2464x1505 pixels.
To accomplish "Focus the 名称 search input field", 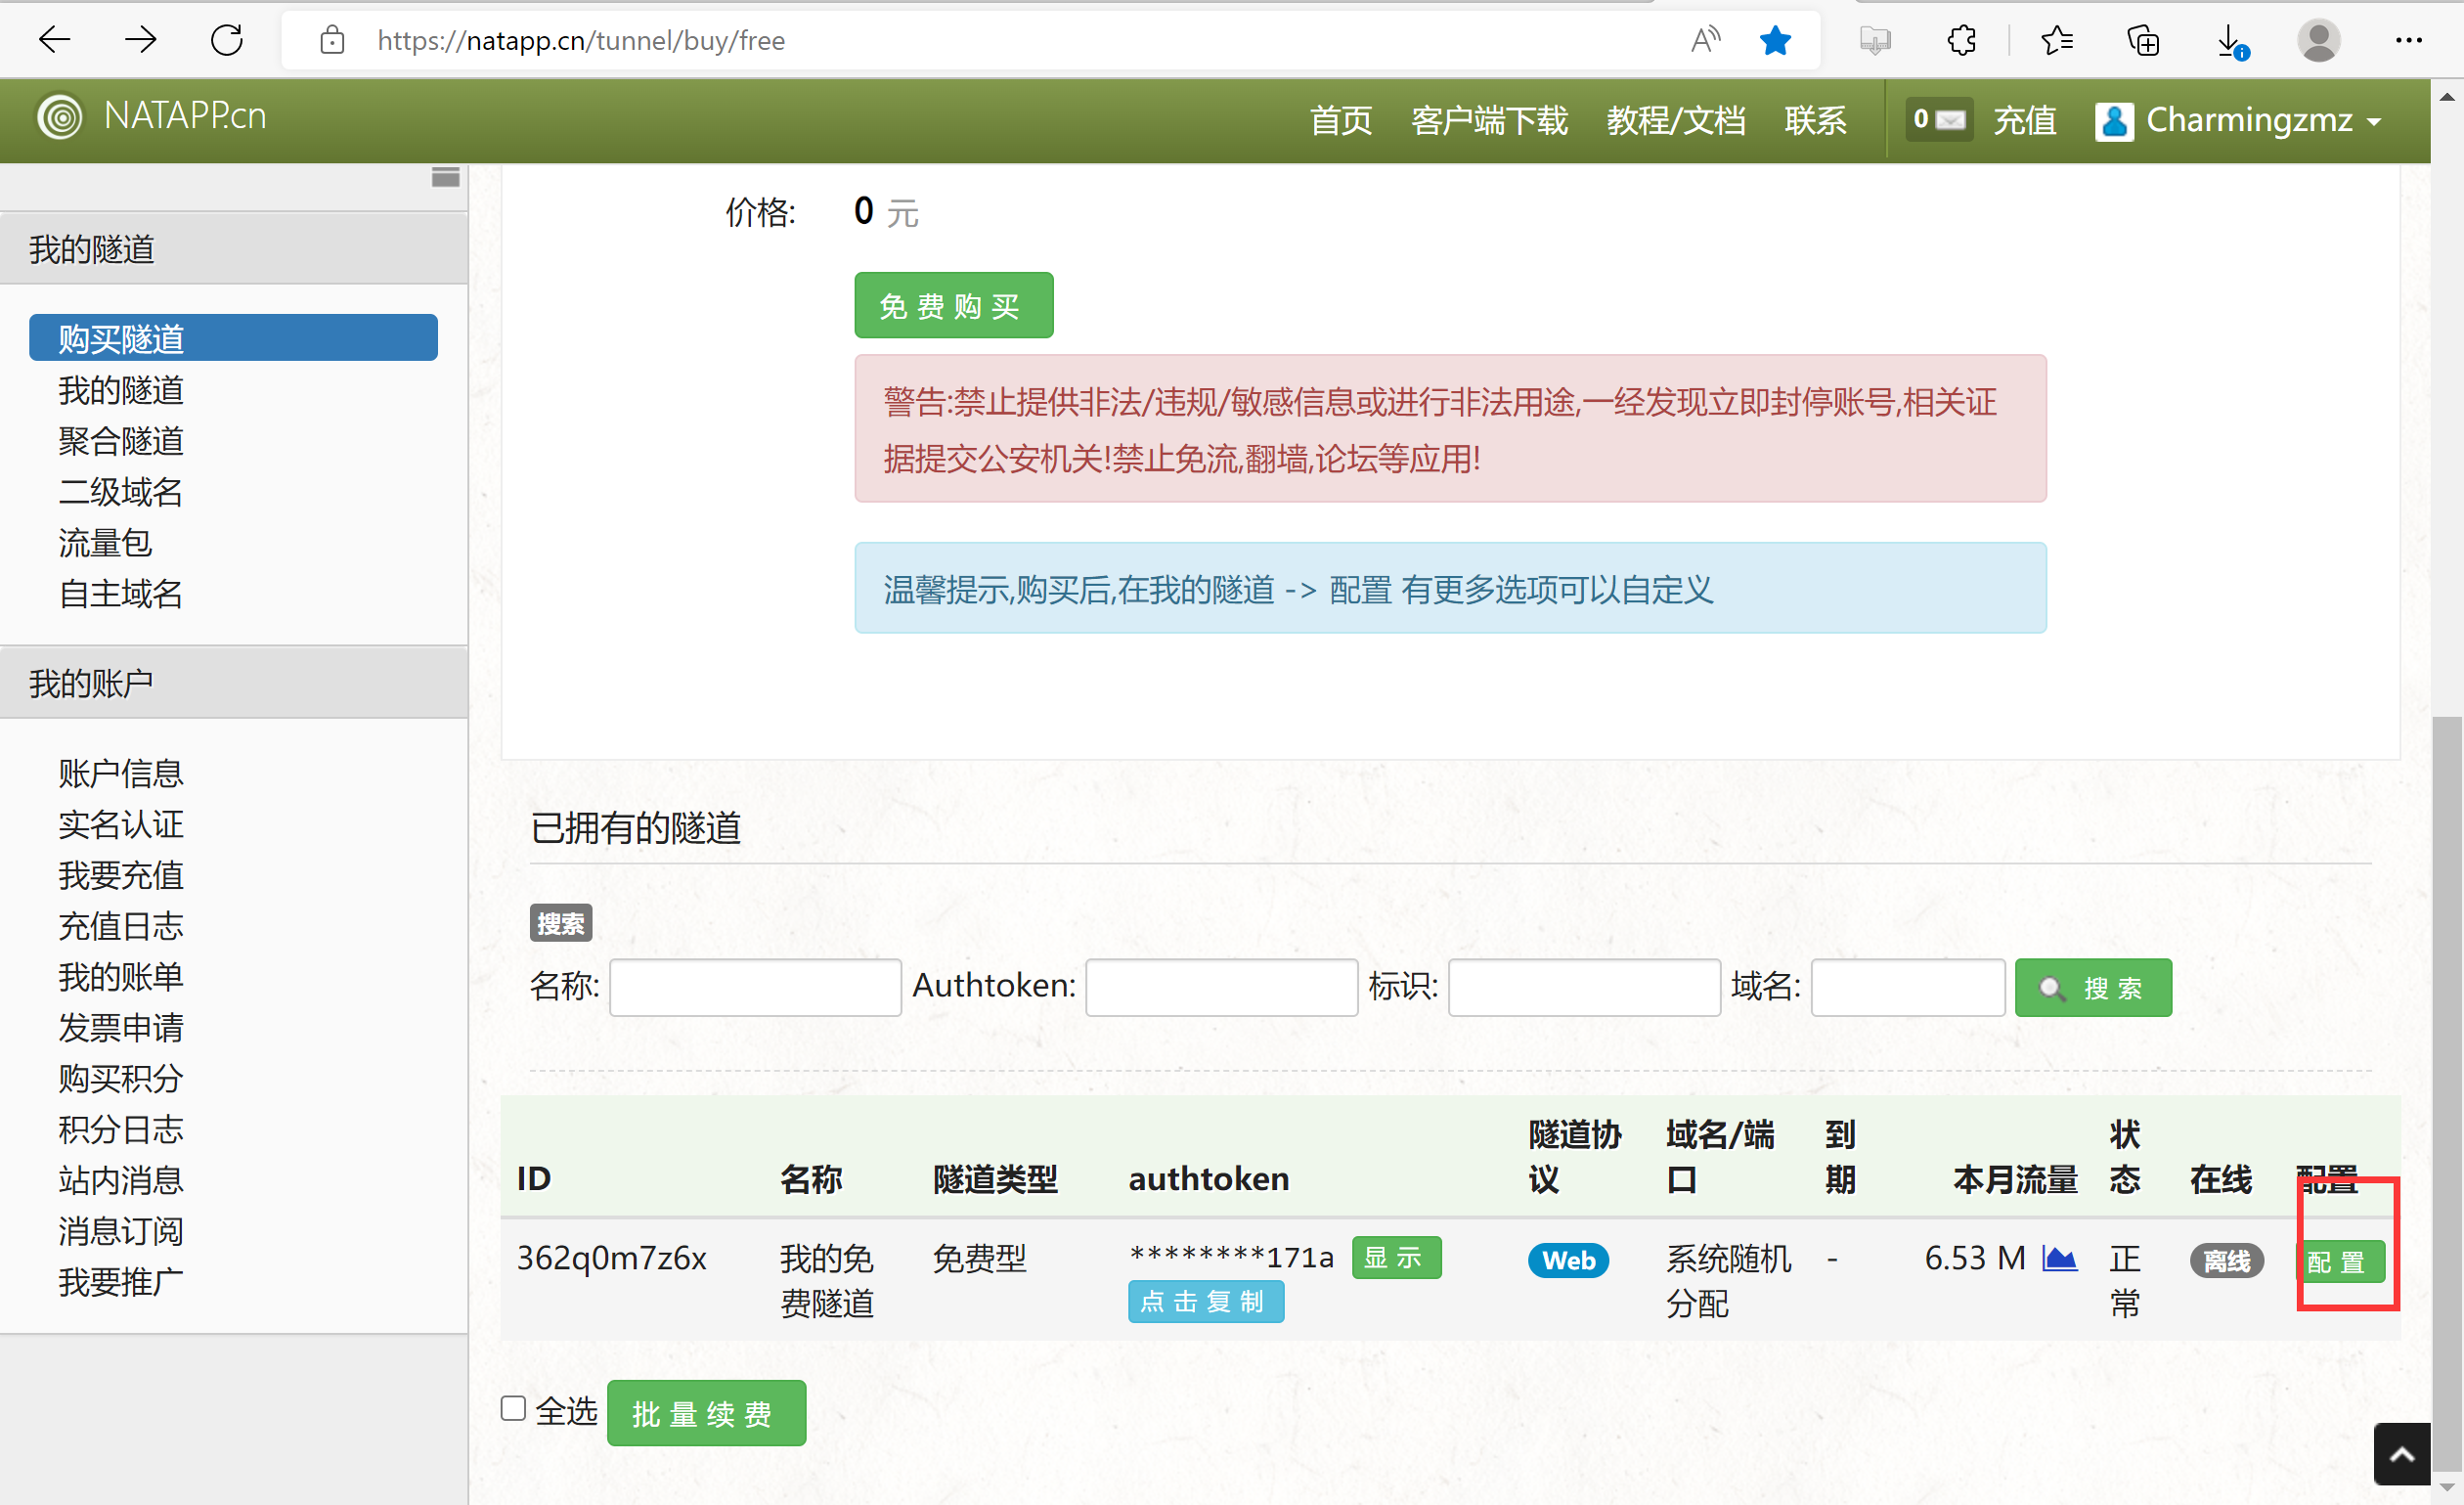I will coord(755,988).
